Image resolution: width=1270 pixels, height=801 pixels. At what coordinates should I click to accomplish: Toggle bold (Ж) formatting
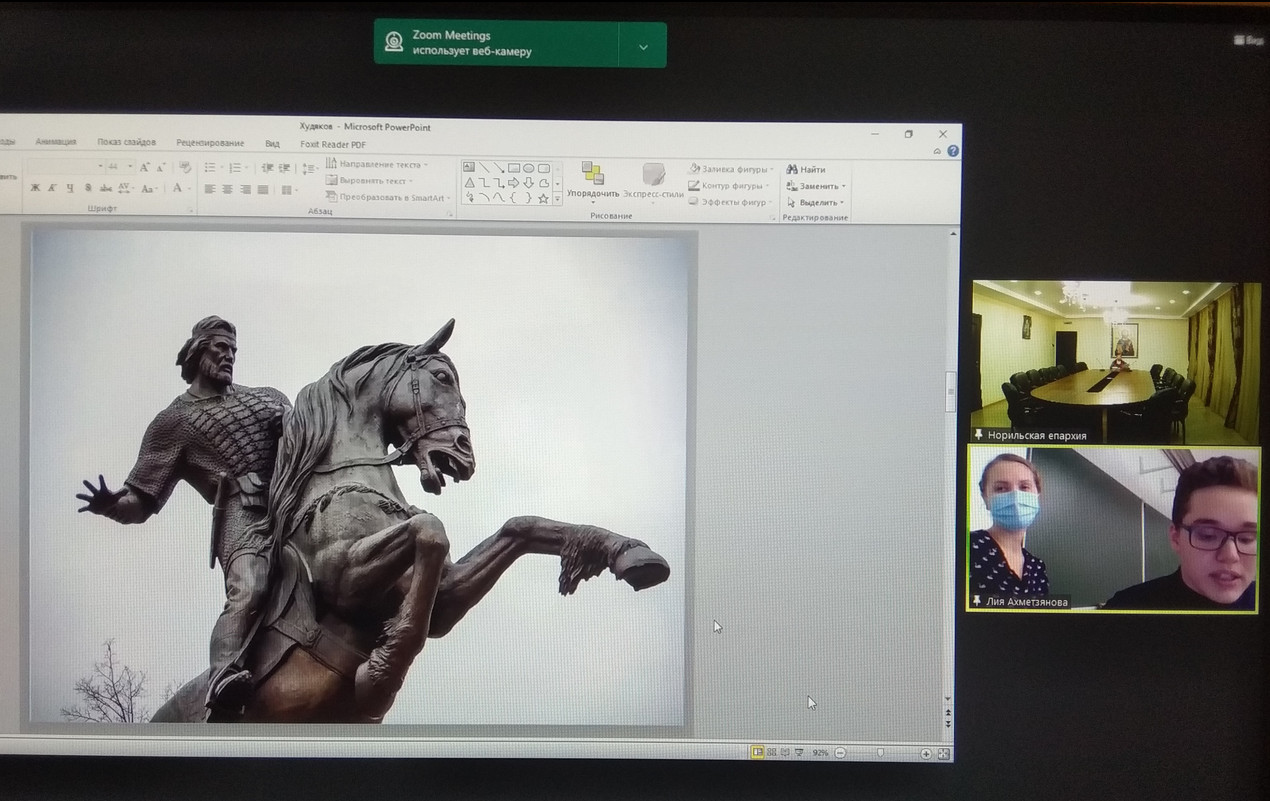coord(35,188)
